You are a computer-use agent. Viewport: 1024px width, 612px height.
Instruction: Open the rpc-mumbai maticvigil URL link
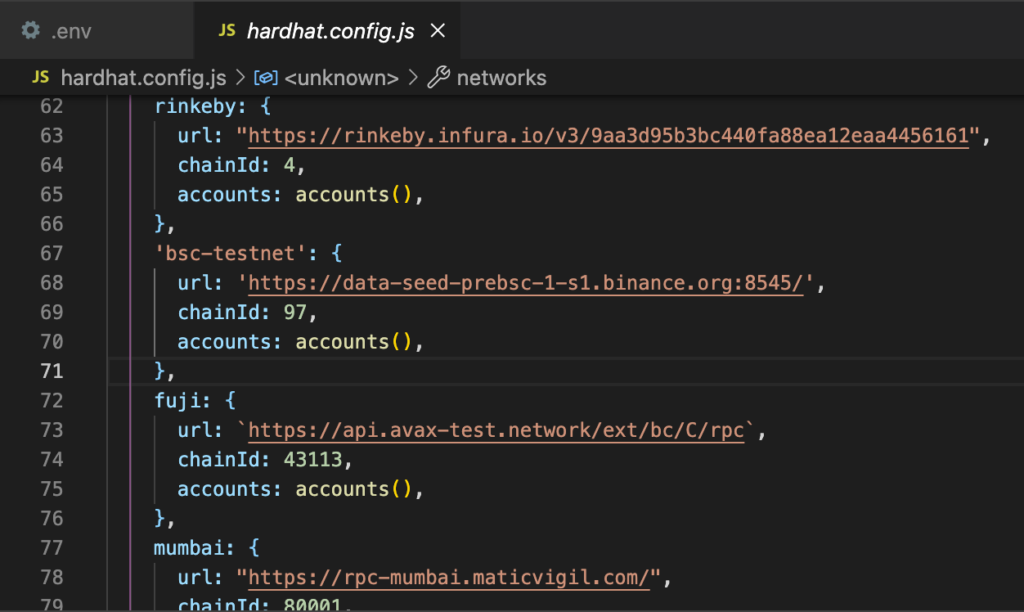coord(449,577)
